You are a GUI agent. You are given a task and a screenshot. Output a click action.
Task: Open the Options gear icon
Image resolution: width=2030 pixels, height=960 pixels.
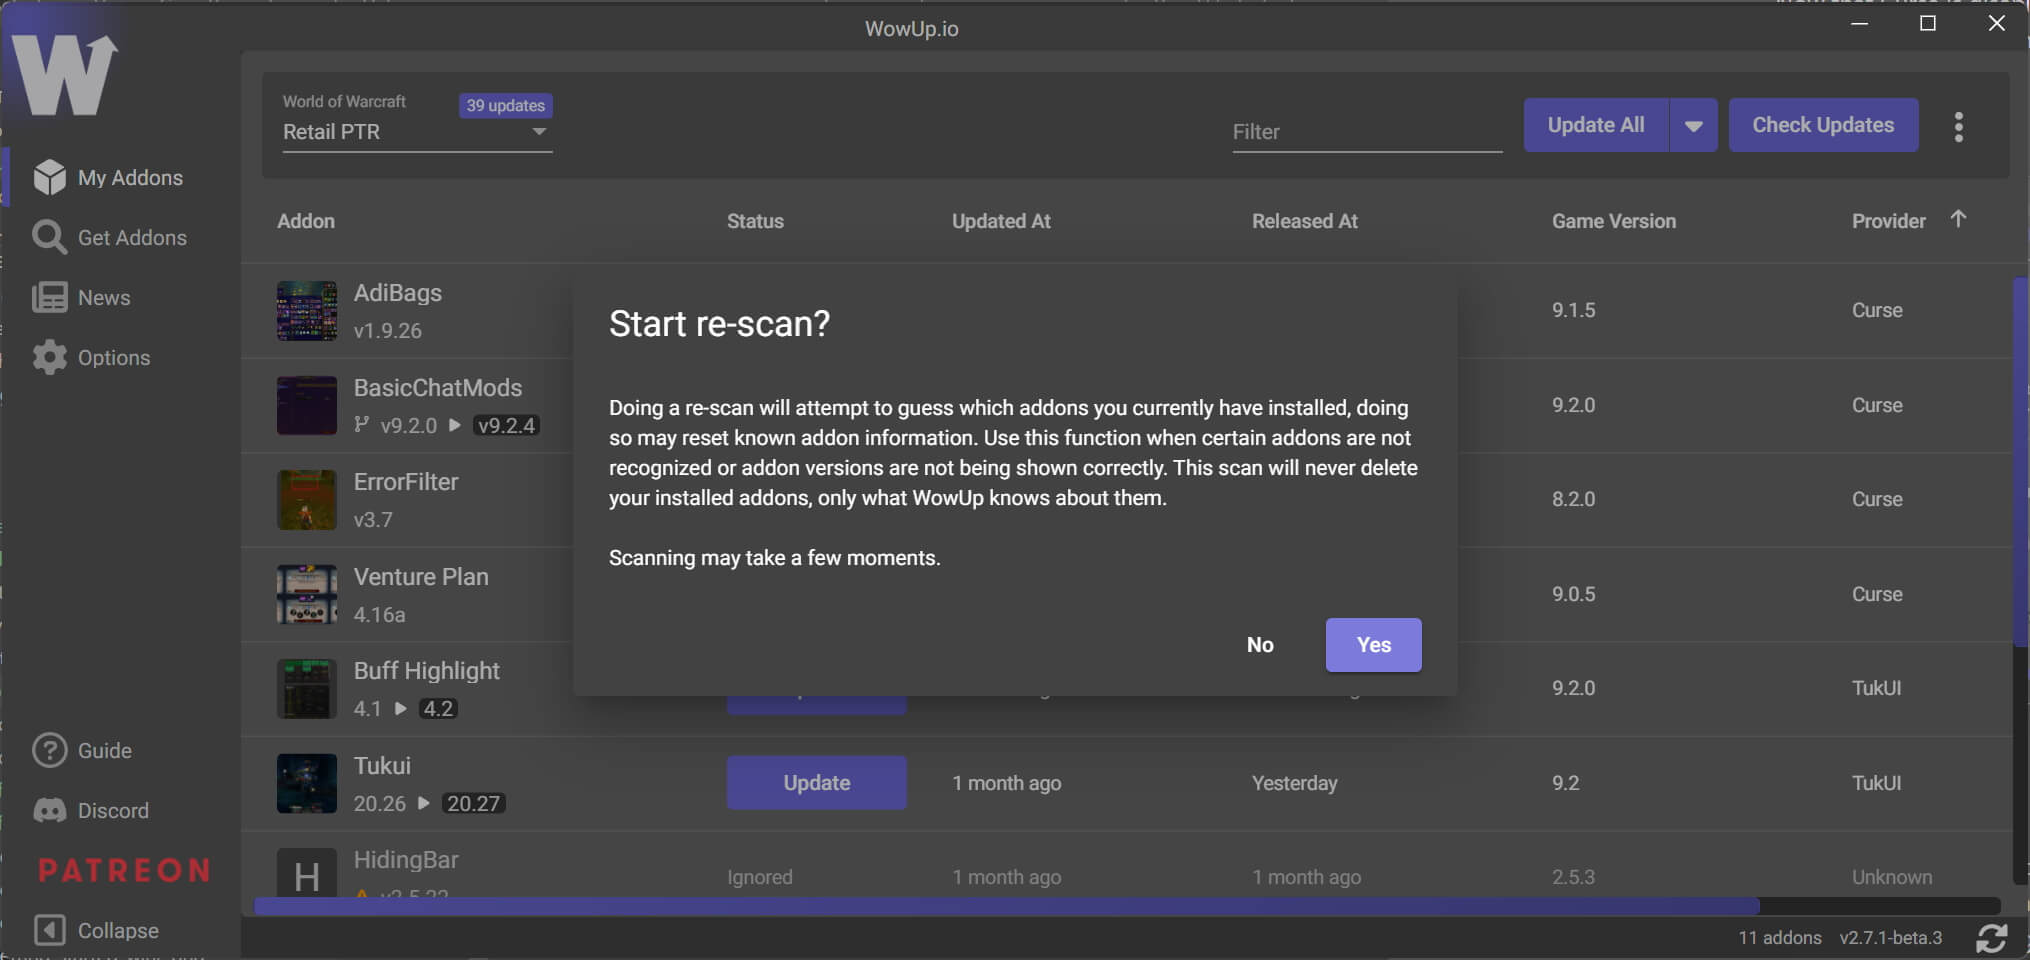click(49, 357)
